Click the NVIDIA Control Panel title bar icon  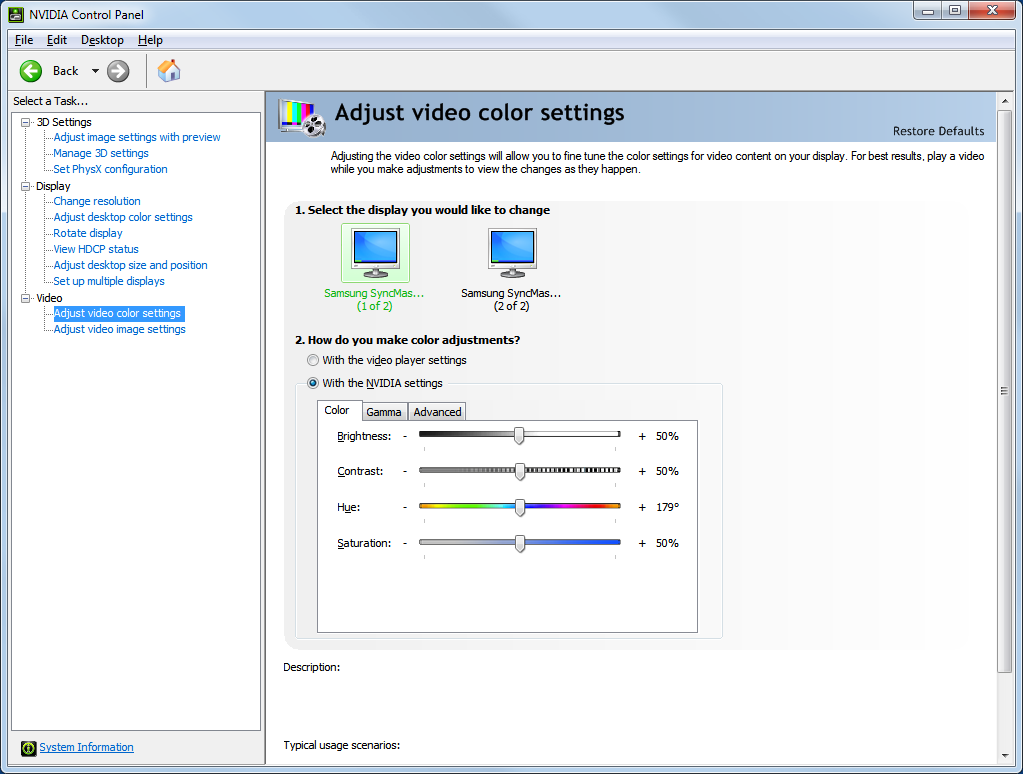[16, 14]
